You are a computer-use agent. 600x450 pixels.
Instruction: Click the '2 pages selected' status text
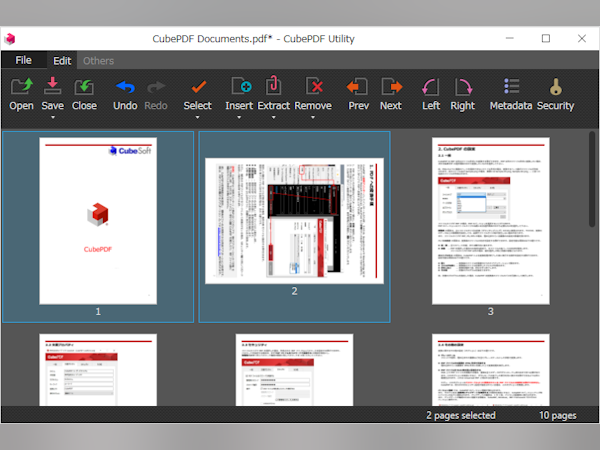coord(461,415)
